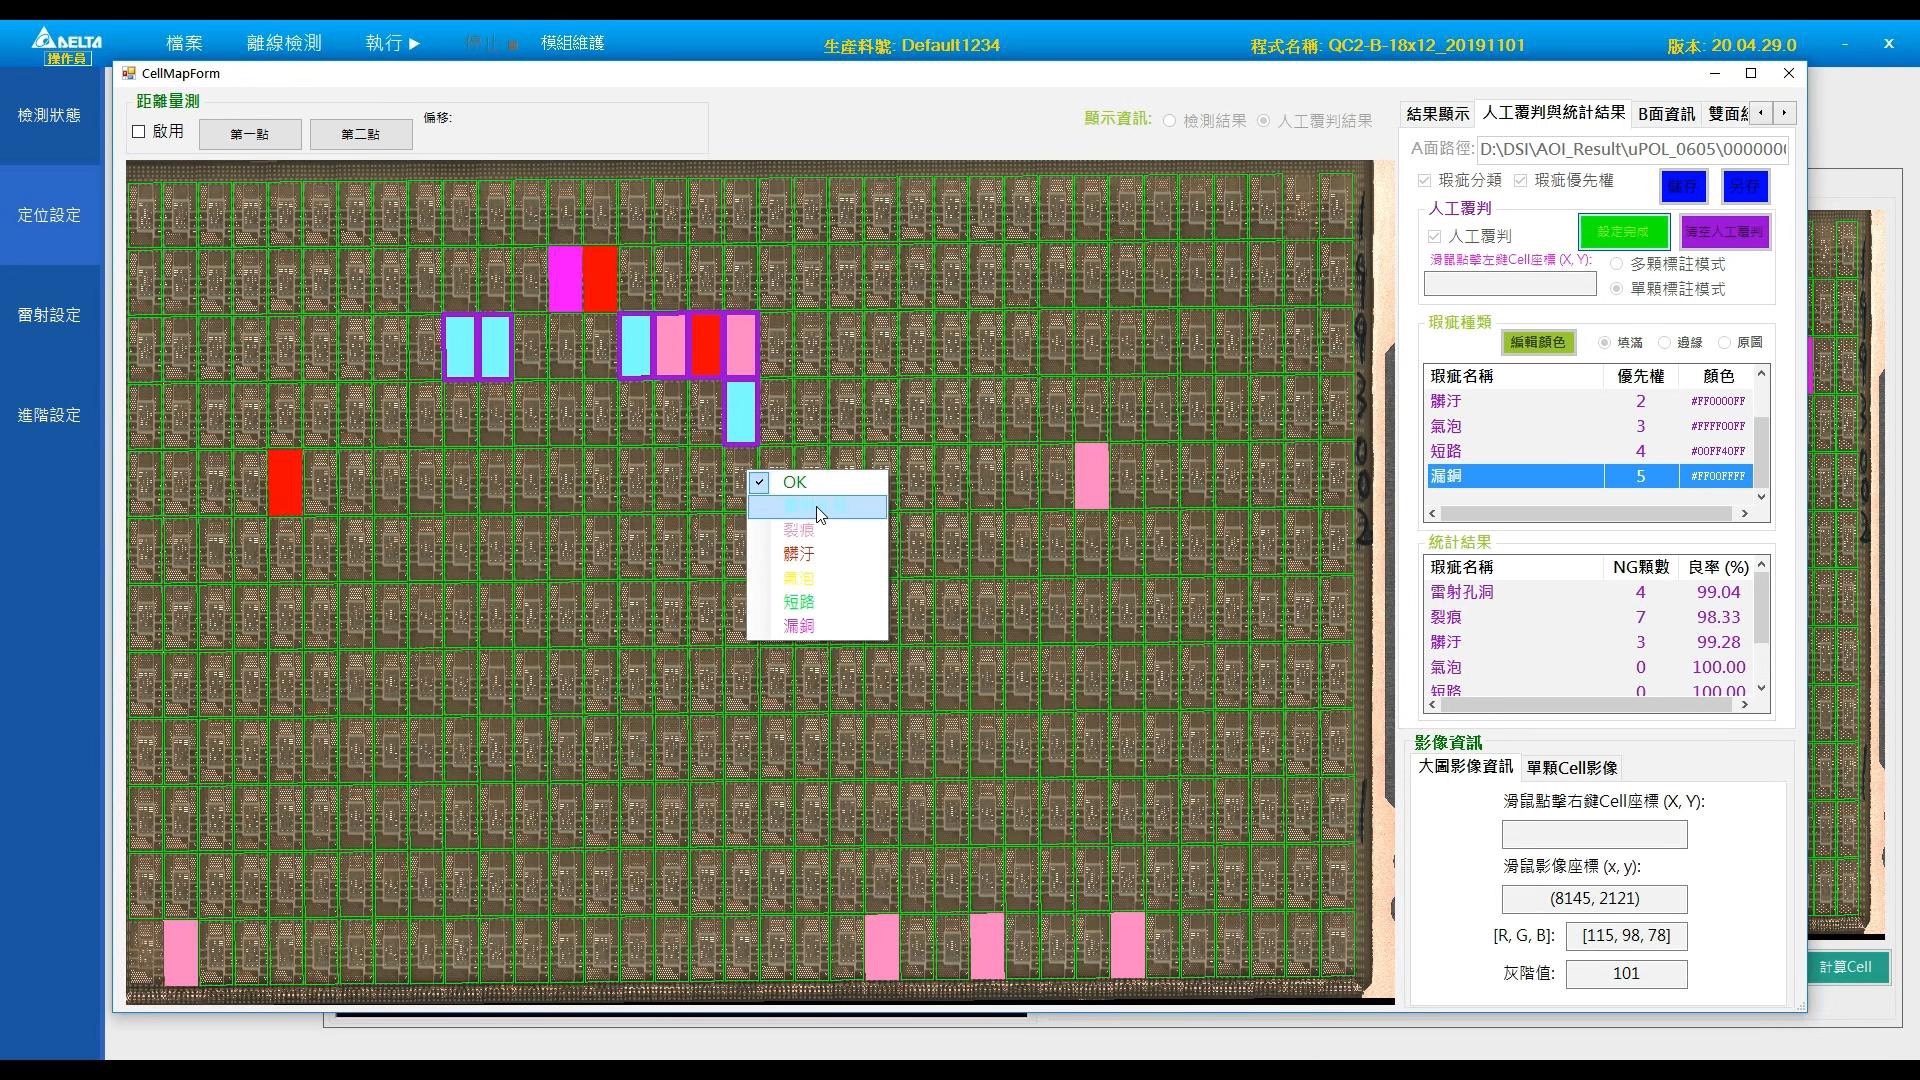The height and width of the screenshot is (1080, 1920).
Task: Click the purple manual review button
Action: point(1724,232)
